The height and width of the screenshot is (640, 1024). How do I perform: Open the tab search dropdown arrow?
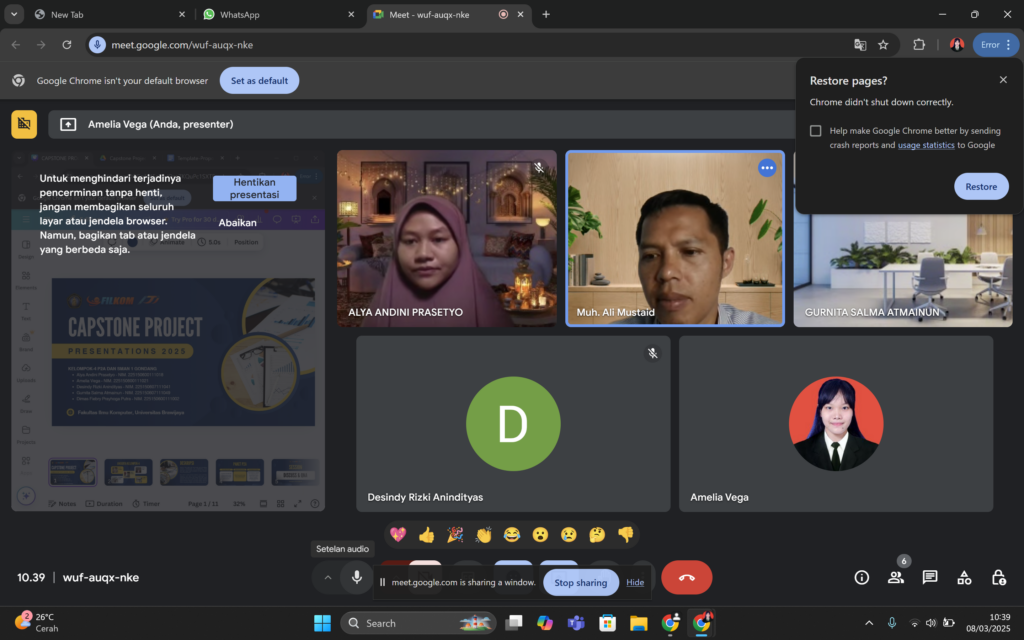(x=14, y=15)
